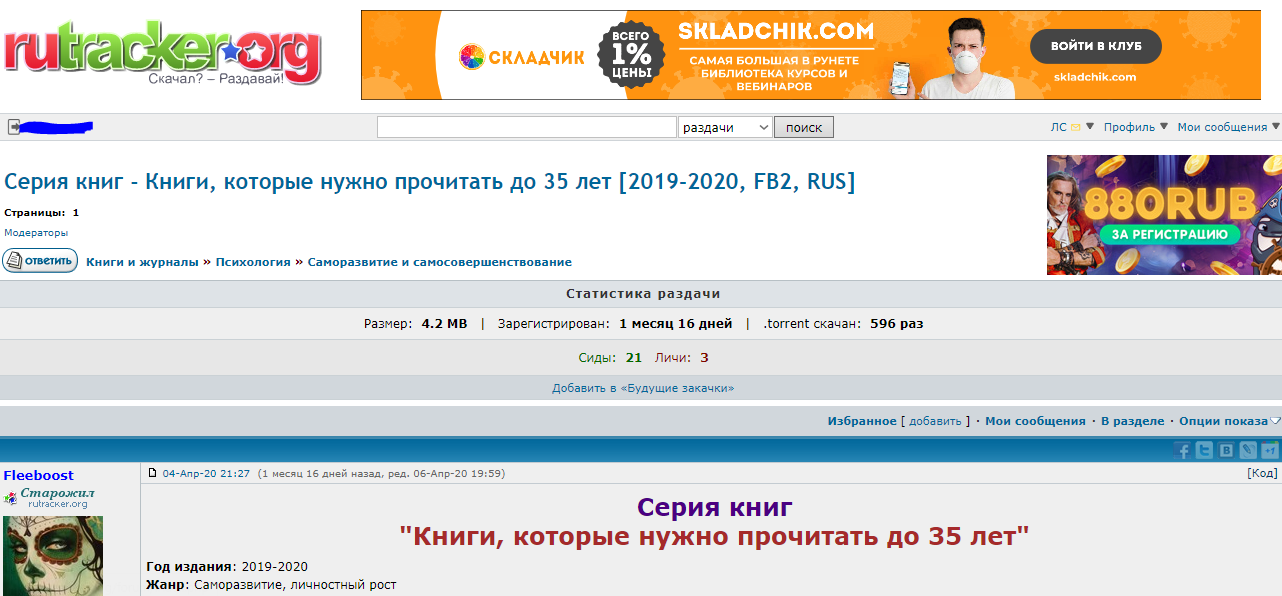Focus the tracker search text field
The image size is (1282, 596).
[527, 127]
